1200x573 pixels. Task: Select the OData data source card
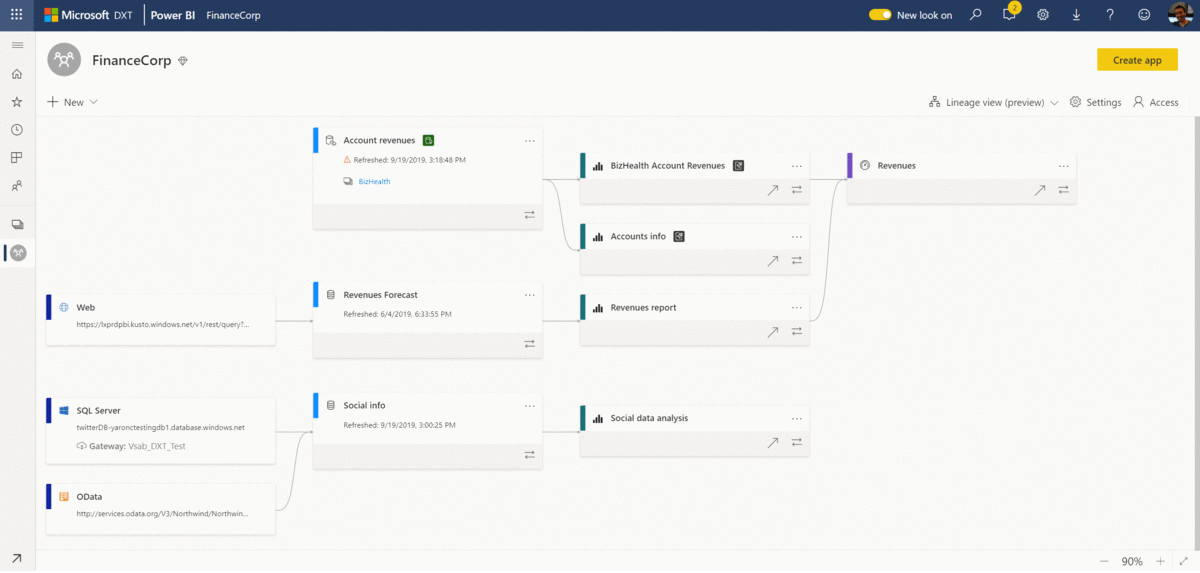[x=160, y=508]
